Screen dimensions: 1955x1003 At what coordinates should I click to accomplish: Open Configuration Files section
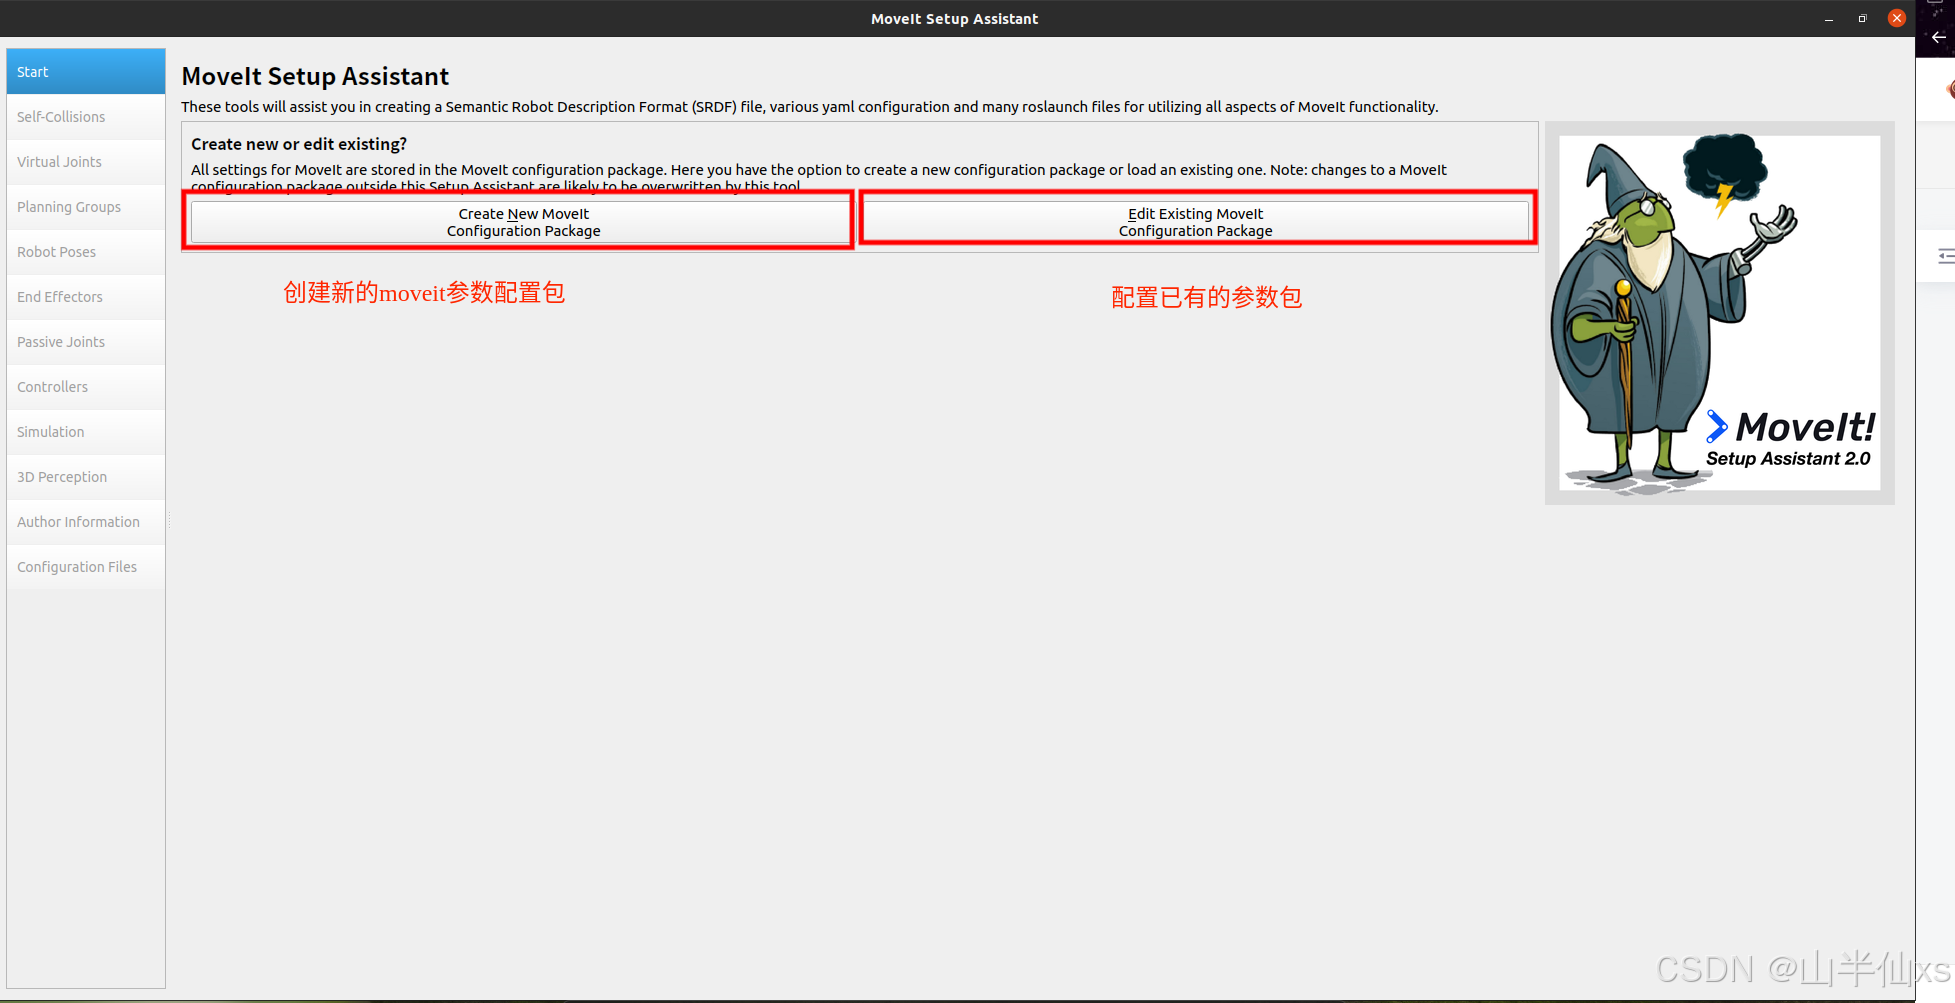[86, 567]
